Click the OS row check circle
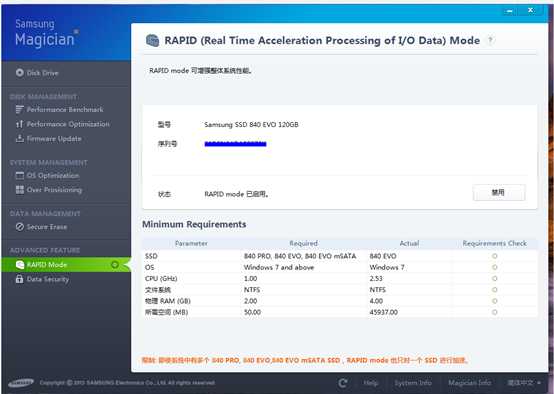554x394 pixels. [x=495, y=267]
